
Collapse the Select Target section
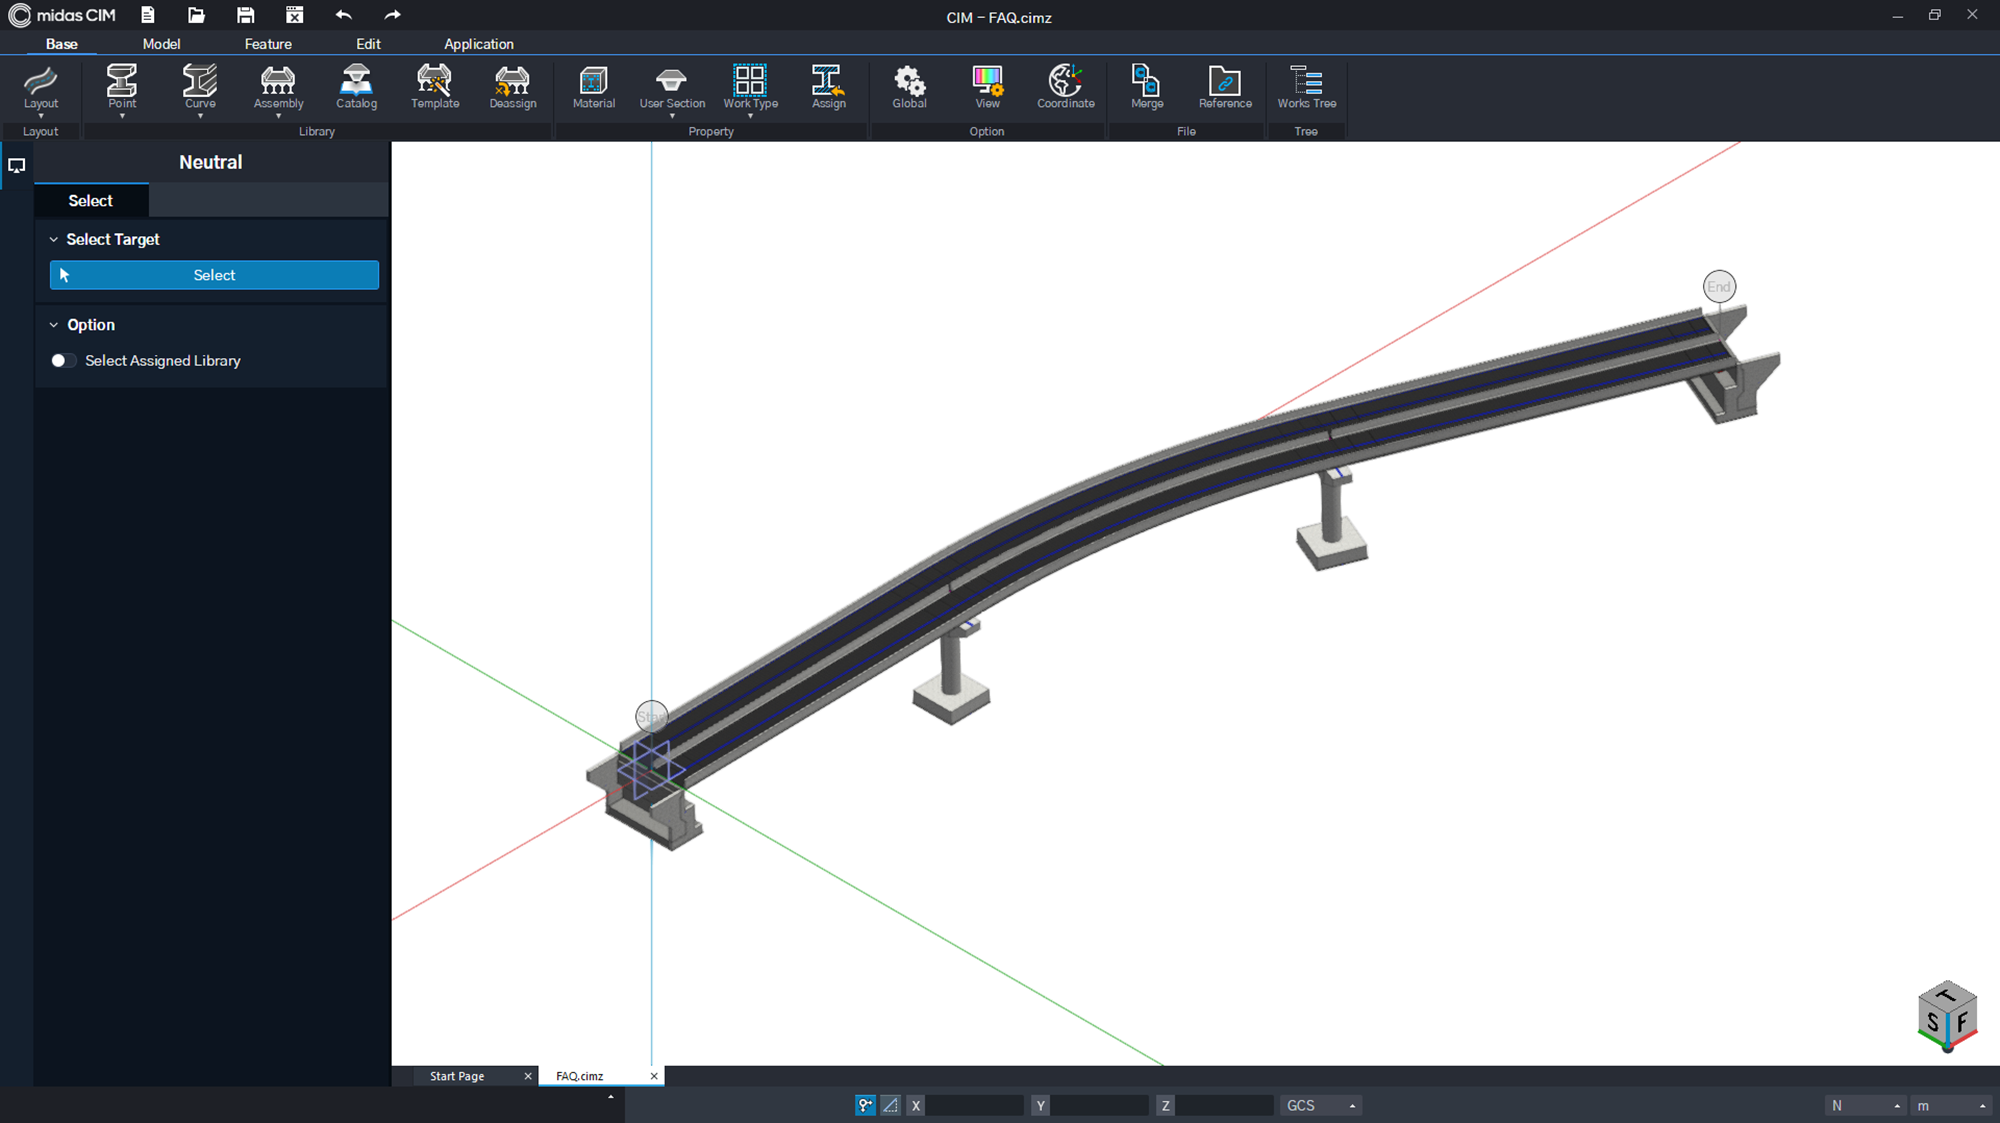click(x=54, y=240)
